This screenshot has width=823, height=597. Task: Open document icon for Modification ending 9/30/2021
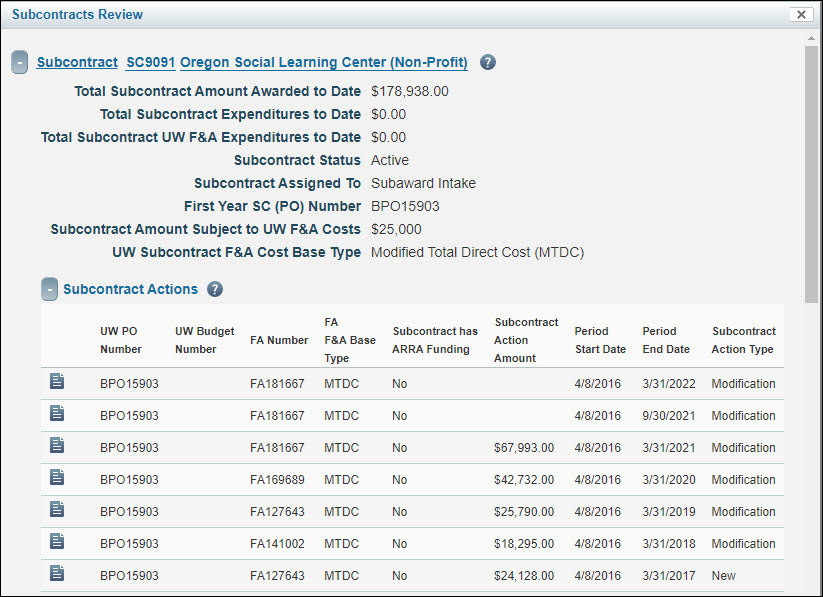57,415
